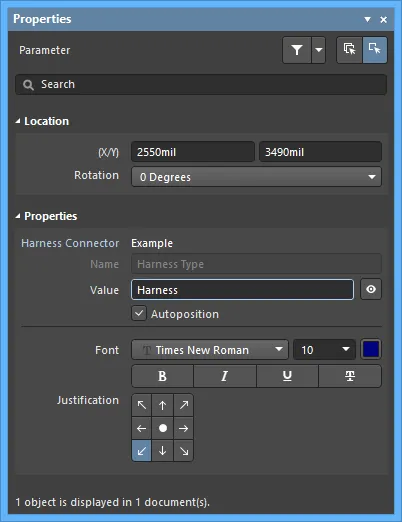This screenshot has height=522, width=402.
Task: Click the Search field
Action: 201,85
